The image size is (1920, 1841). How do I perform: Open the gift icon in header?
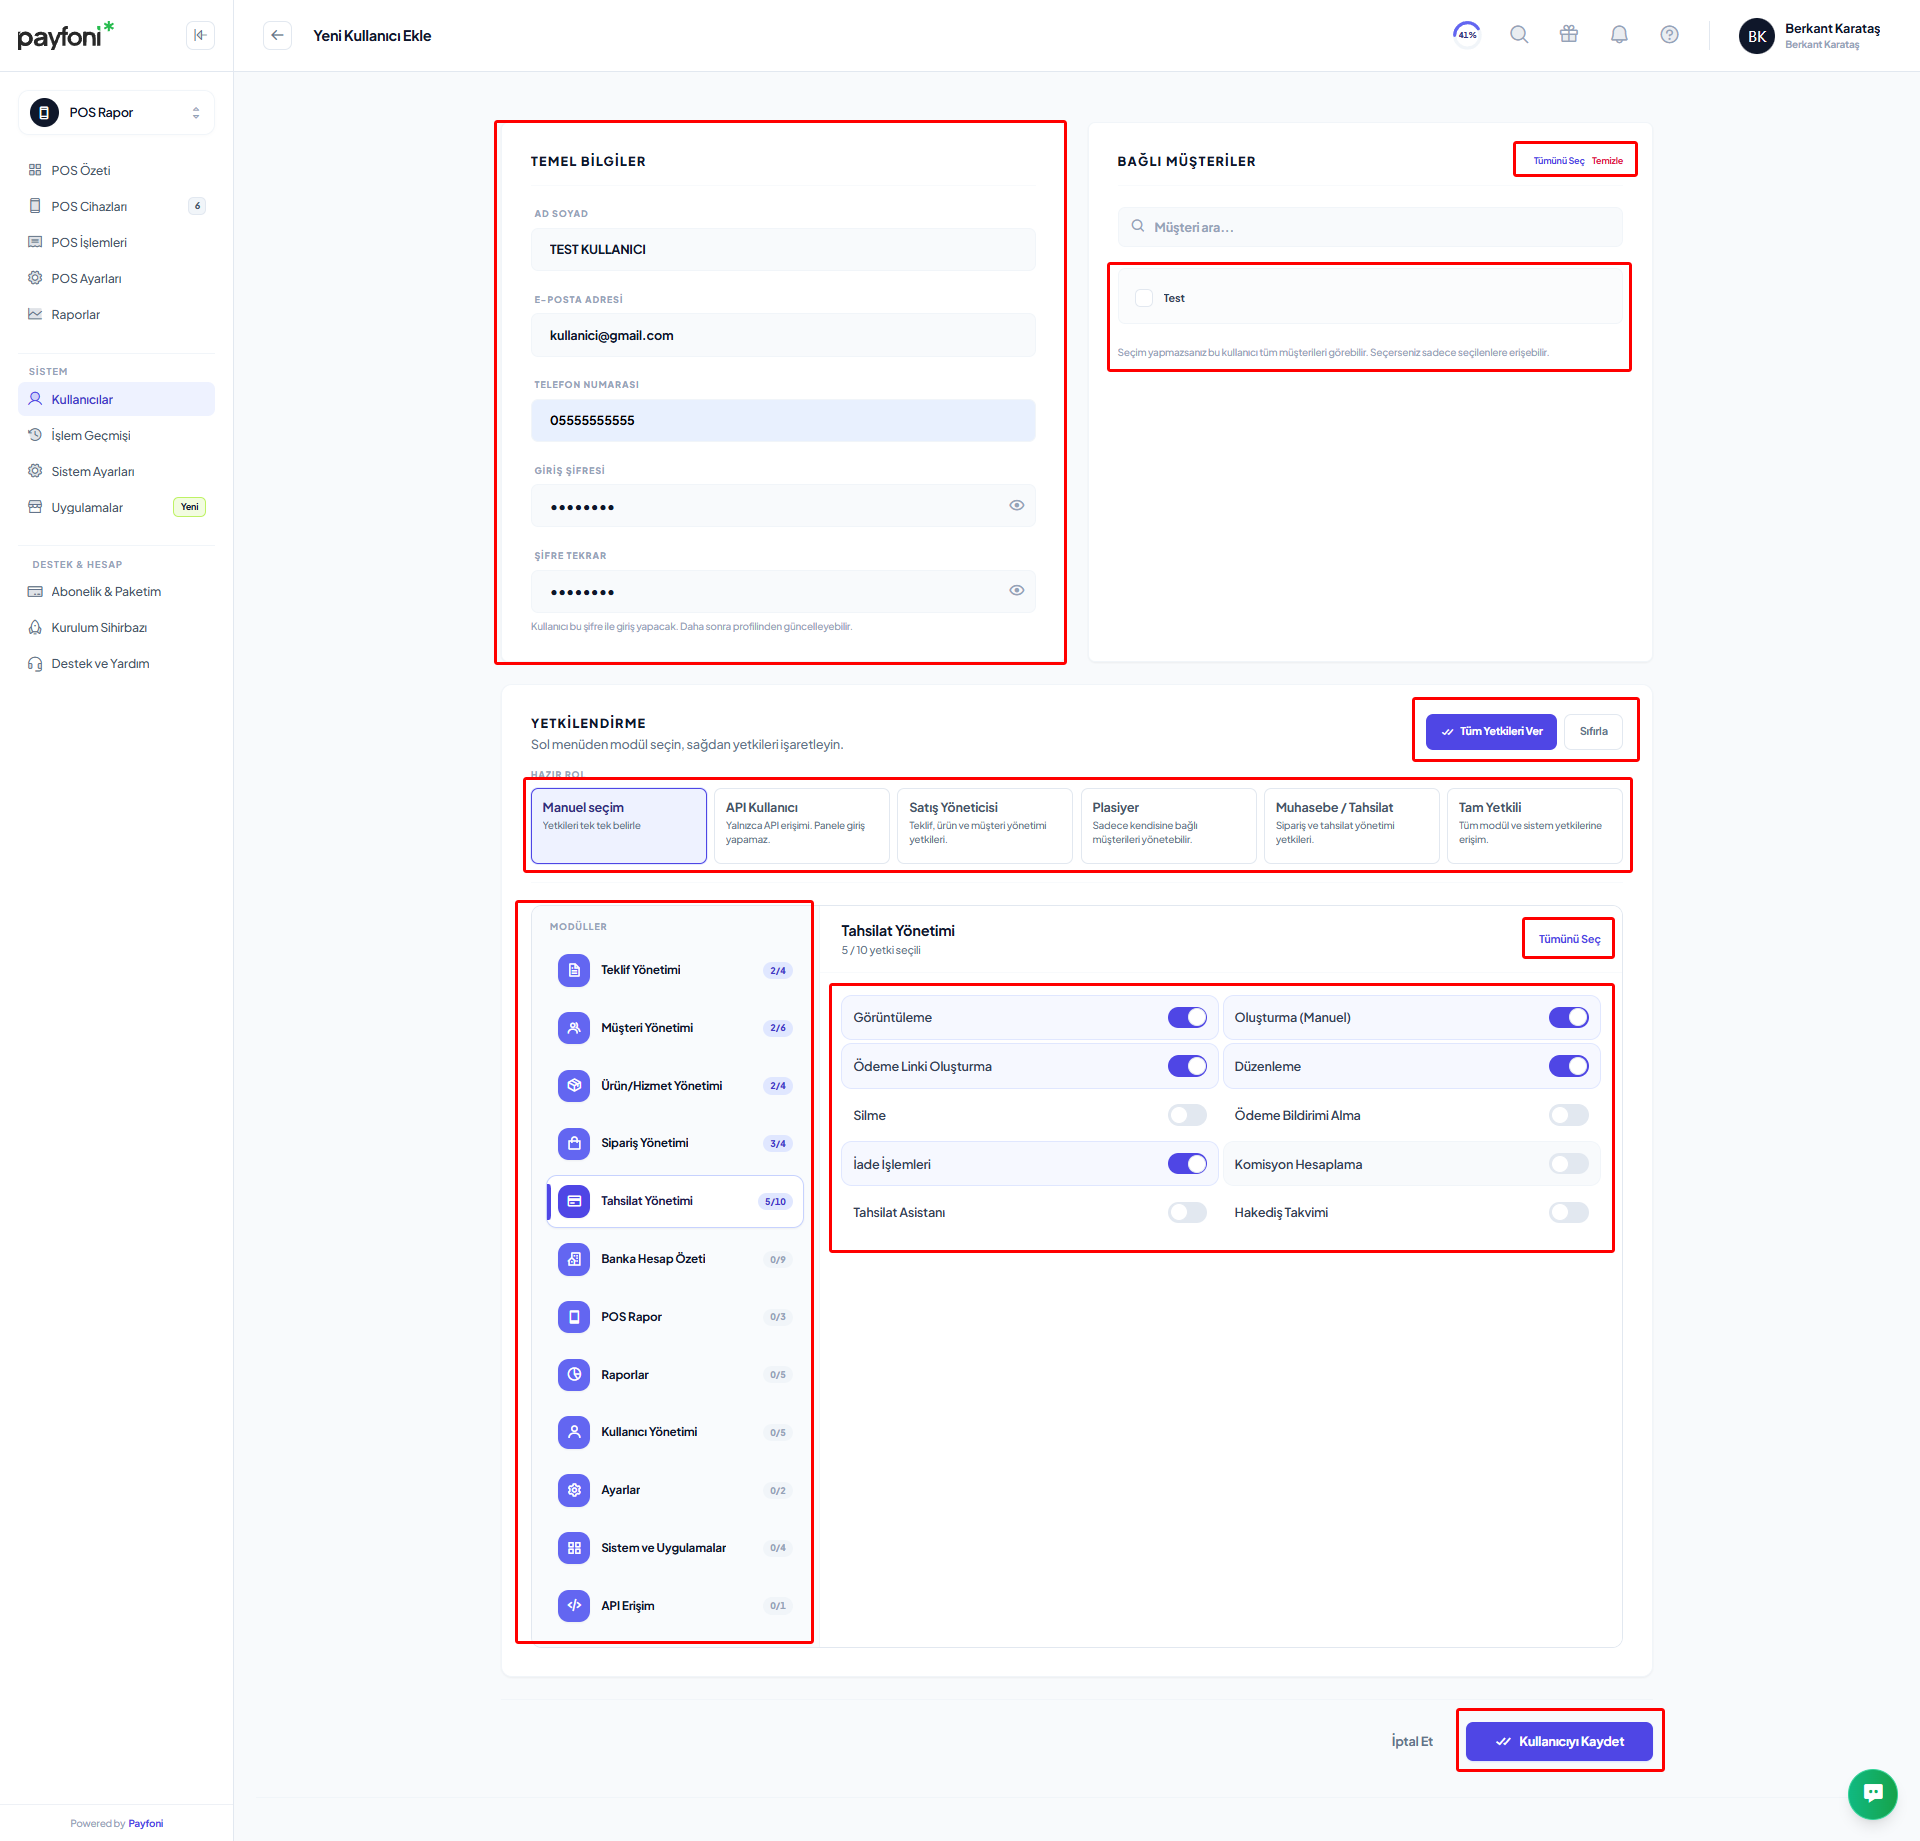coord(1569,35)
